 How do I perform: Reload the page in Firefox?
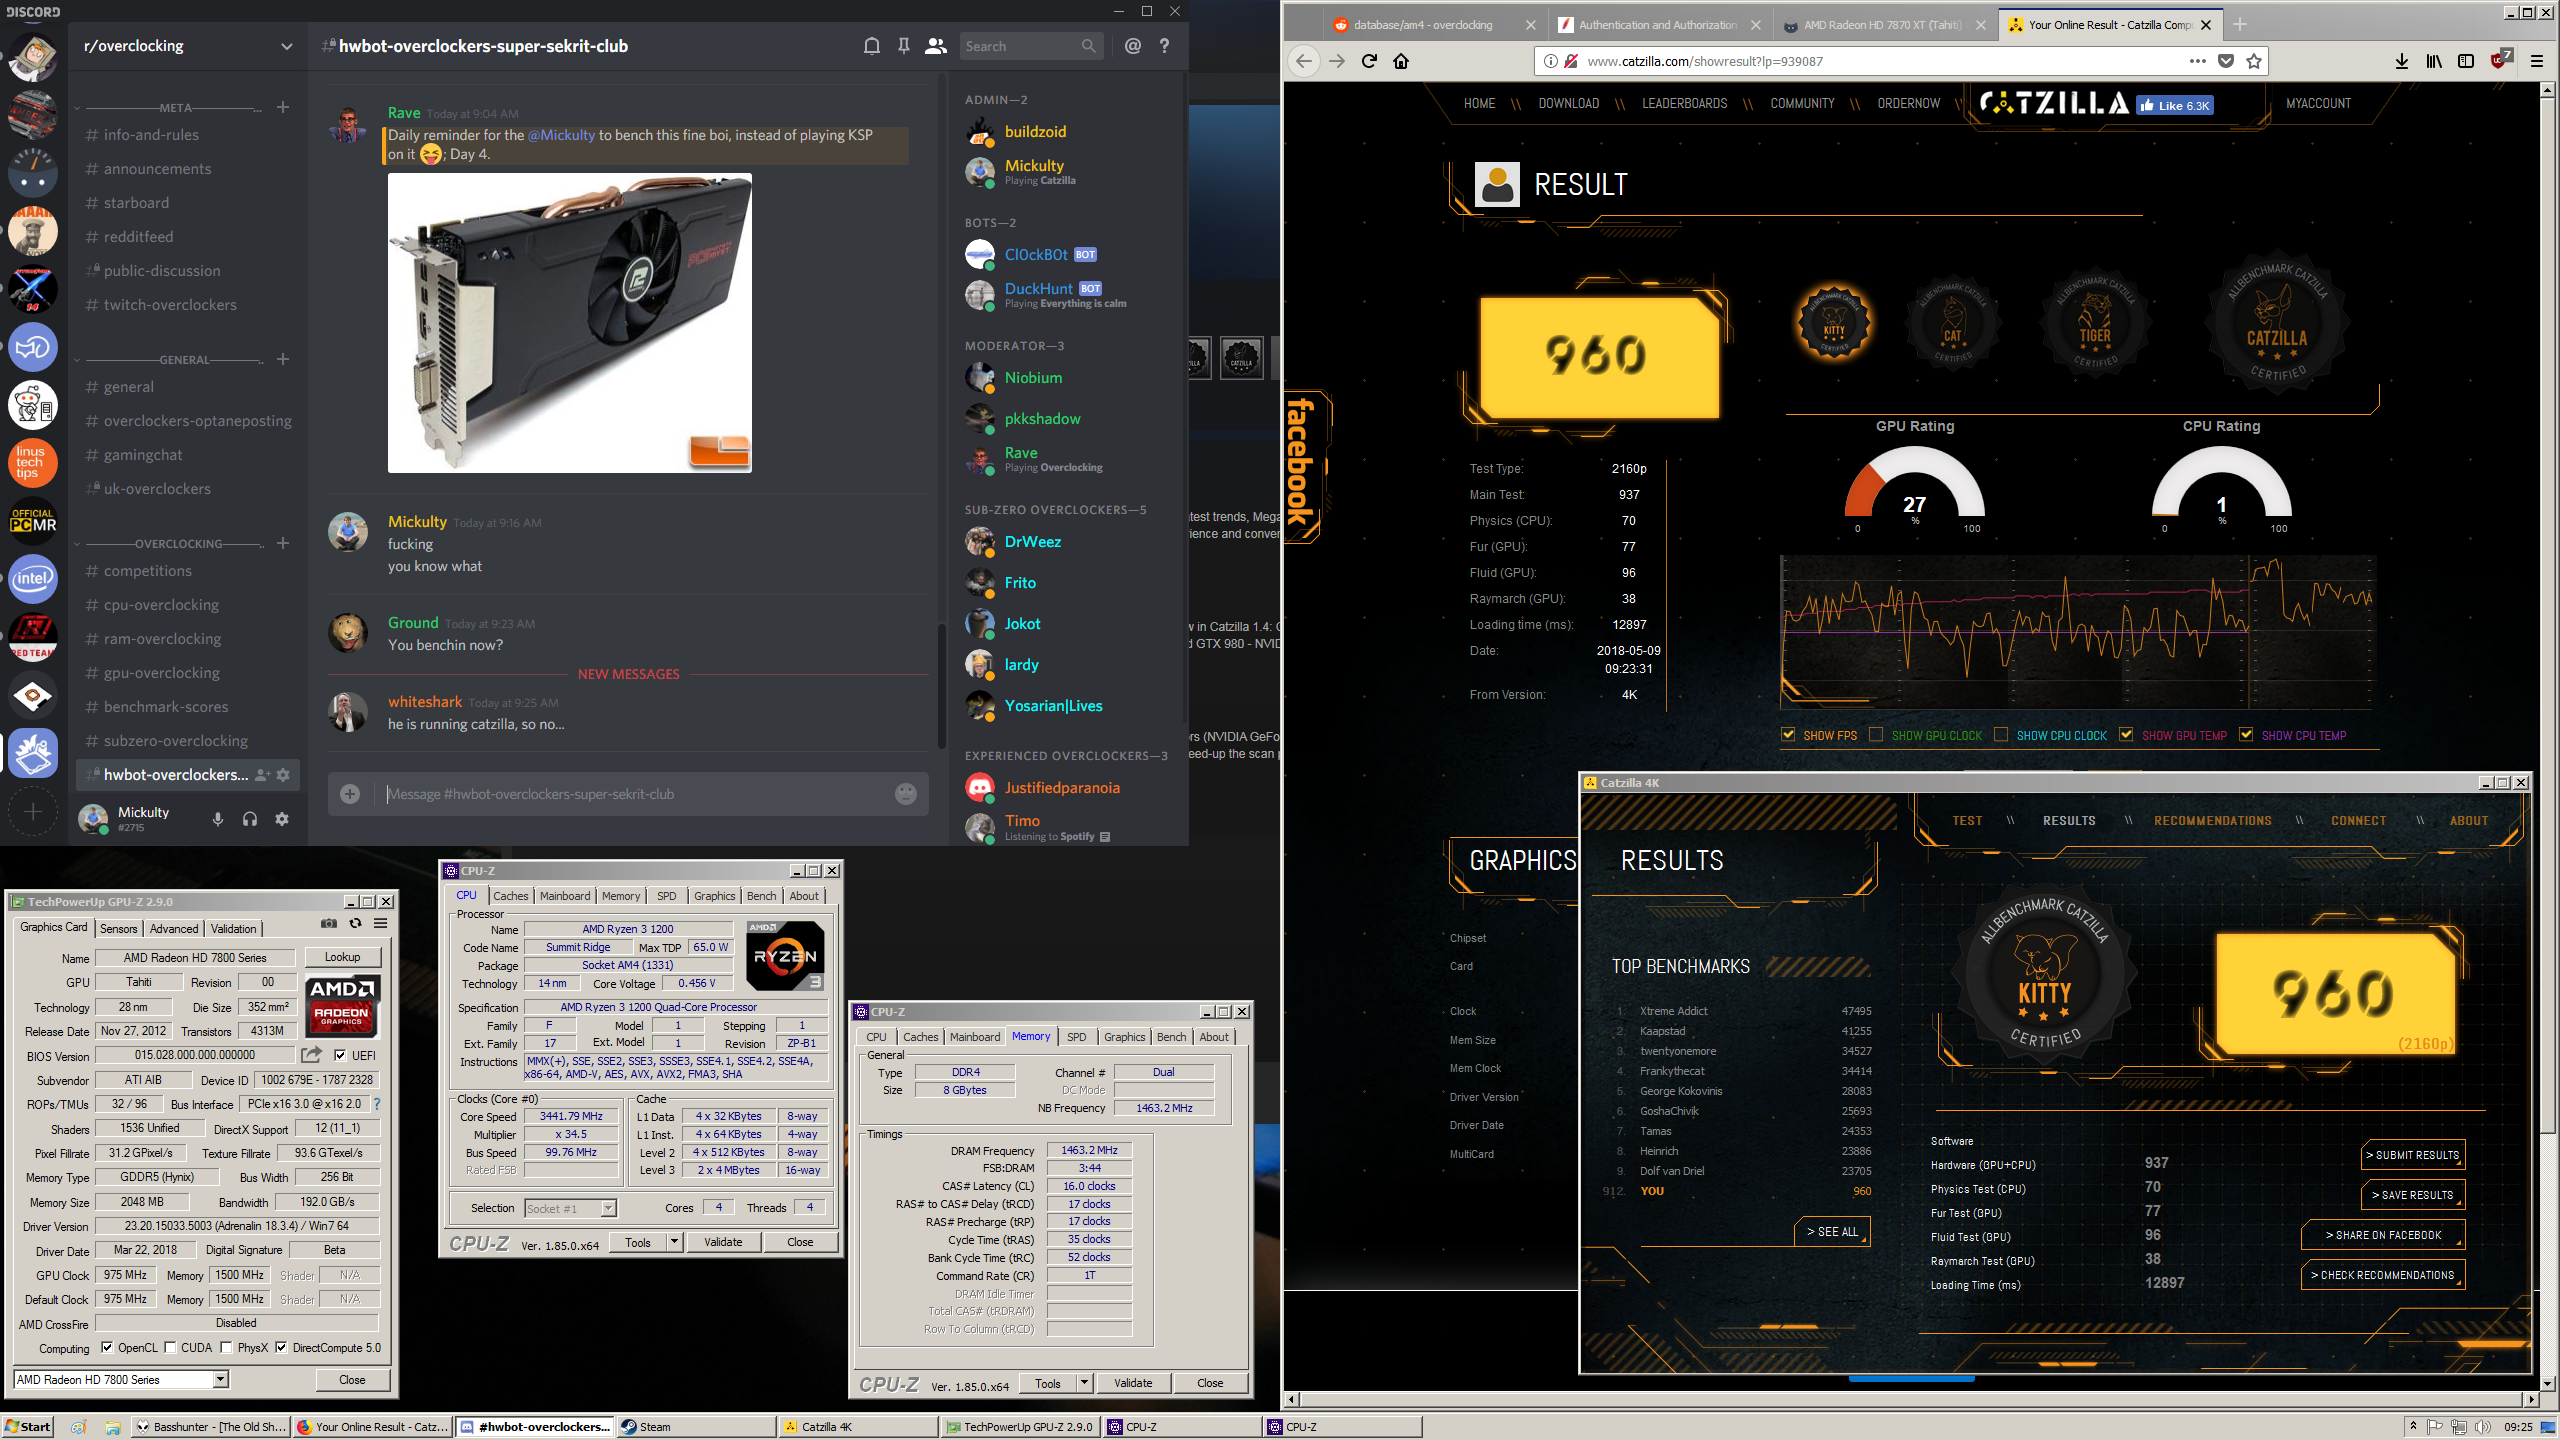[1369, 61]
